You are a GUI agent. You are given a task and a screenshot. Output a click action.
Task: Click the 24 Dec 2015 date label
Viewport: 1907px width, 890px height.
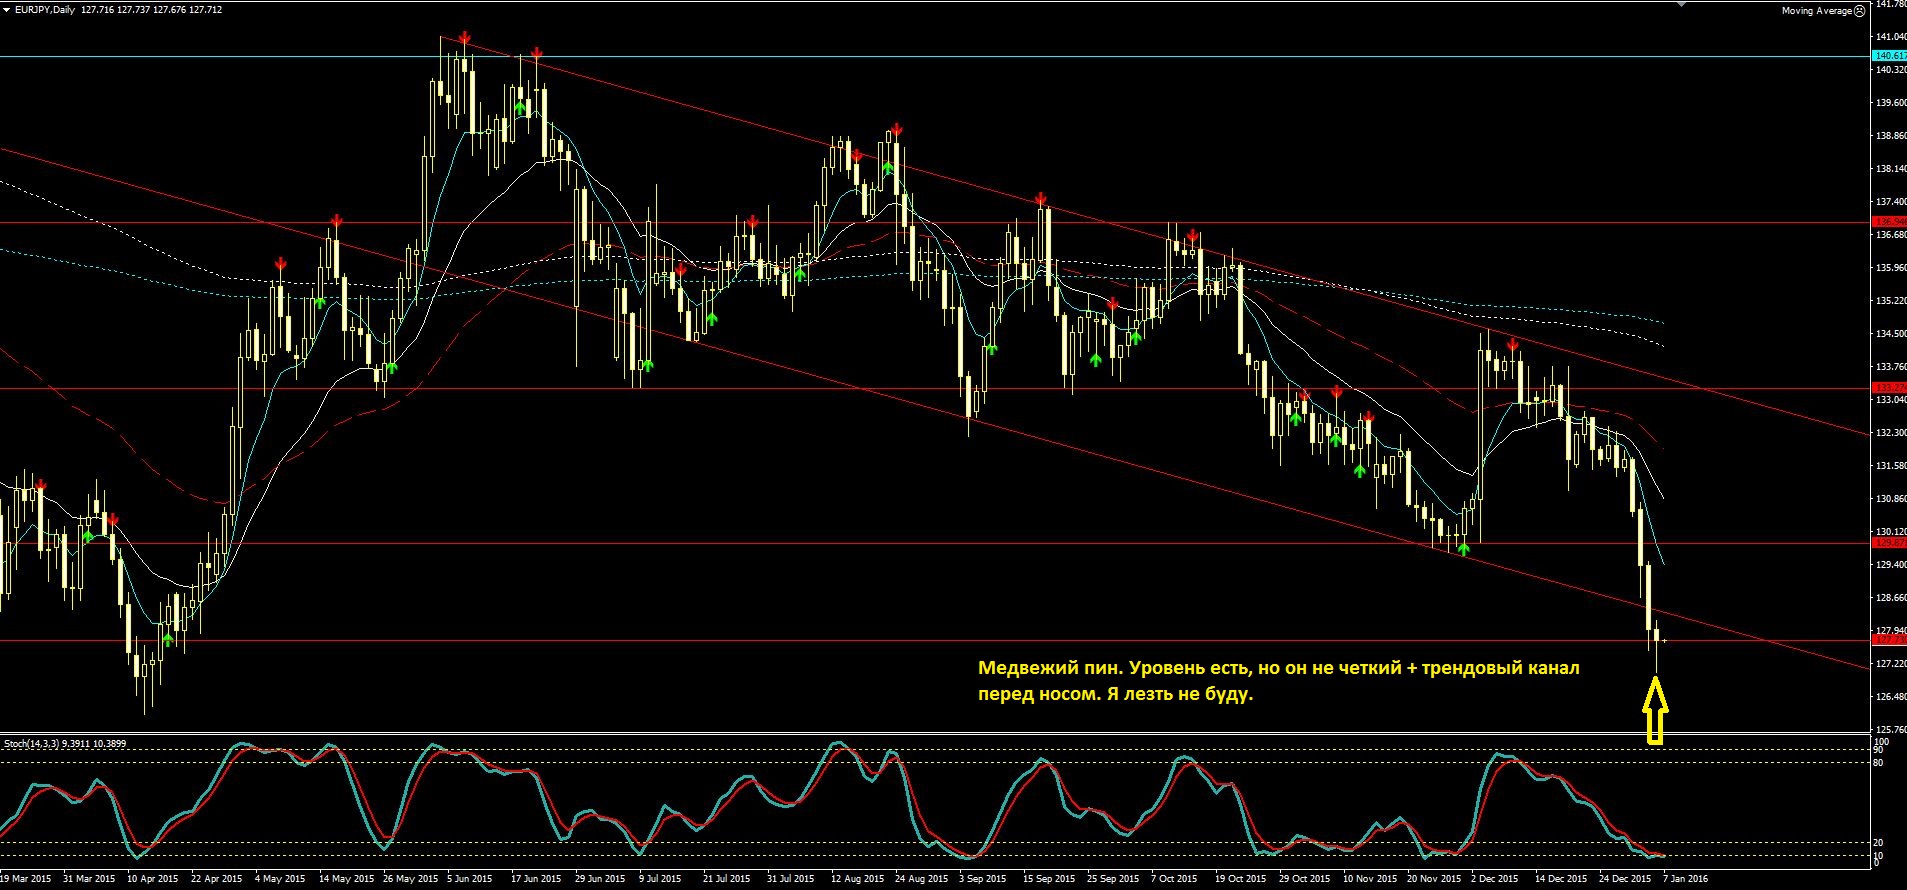pyautogui.click(x=1625, y=879)
